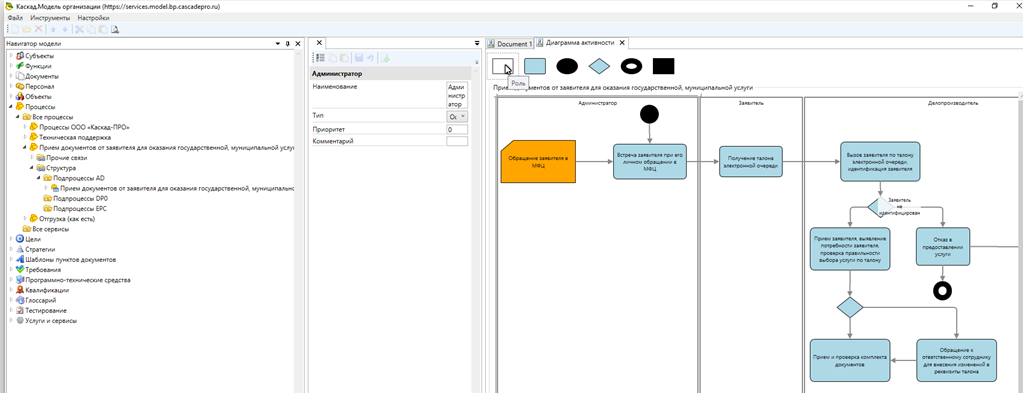Click the green add icon in properties toolbar
Screen dimensions: 1023x393
(386, 58)
